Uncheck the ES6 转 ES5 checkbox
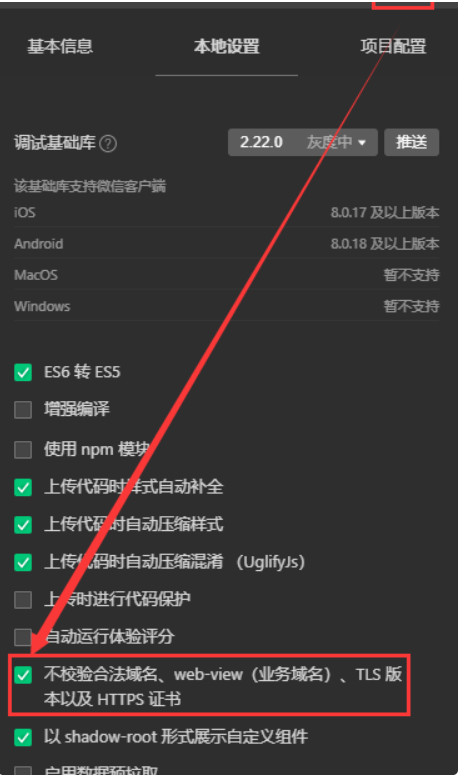459x777 pixels. click(x=23, y=372)
